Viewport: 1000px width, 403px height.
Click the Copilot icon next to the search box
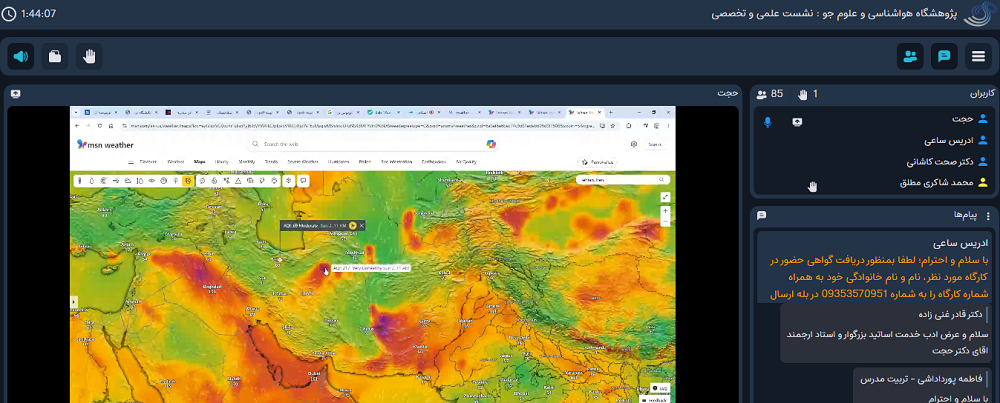491,144
